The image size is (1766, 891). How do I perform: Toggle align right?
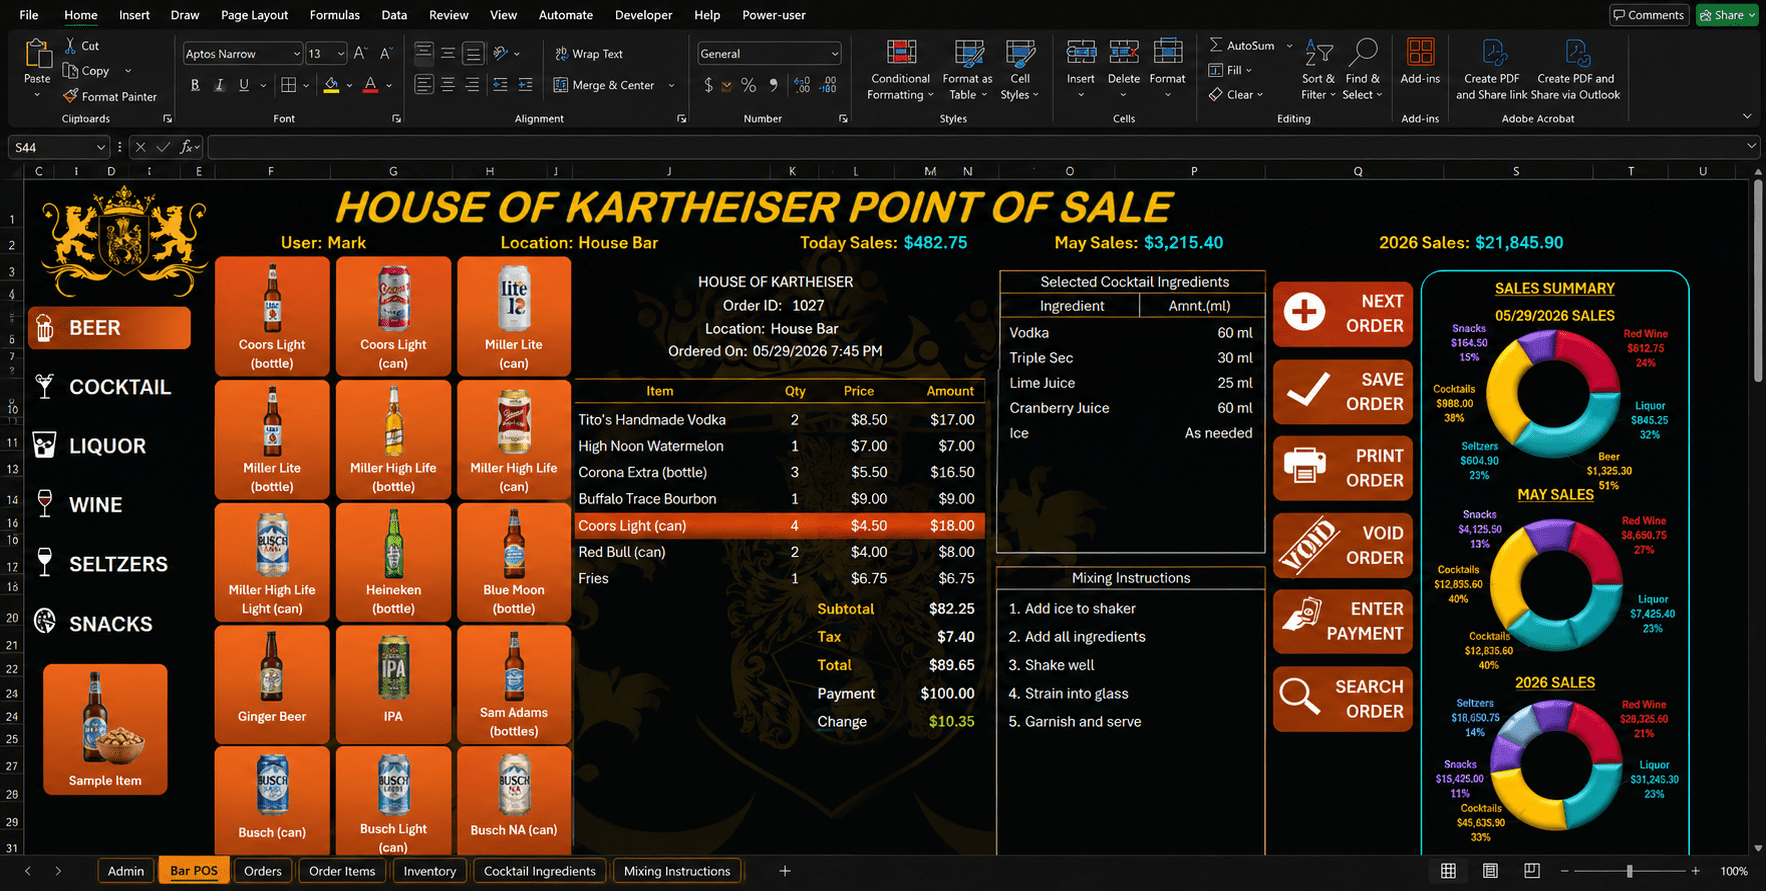click(472, 85)
